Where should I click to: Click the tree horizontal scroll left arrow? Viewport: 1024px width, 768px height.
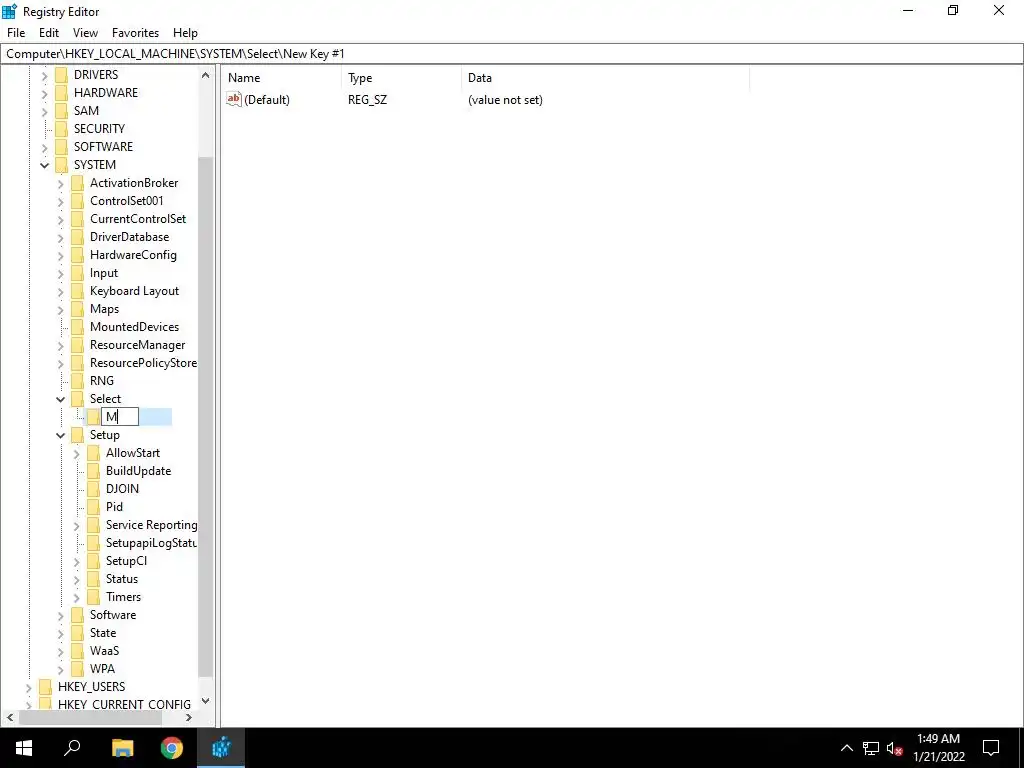pyautogui.click(x=10, y=718)
